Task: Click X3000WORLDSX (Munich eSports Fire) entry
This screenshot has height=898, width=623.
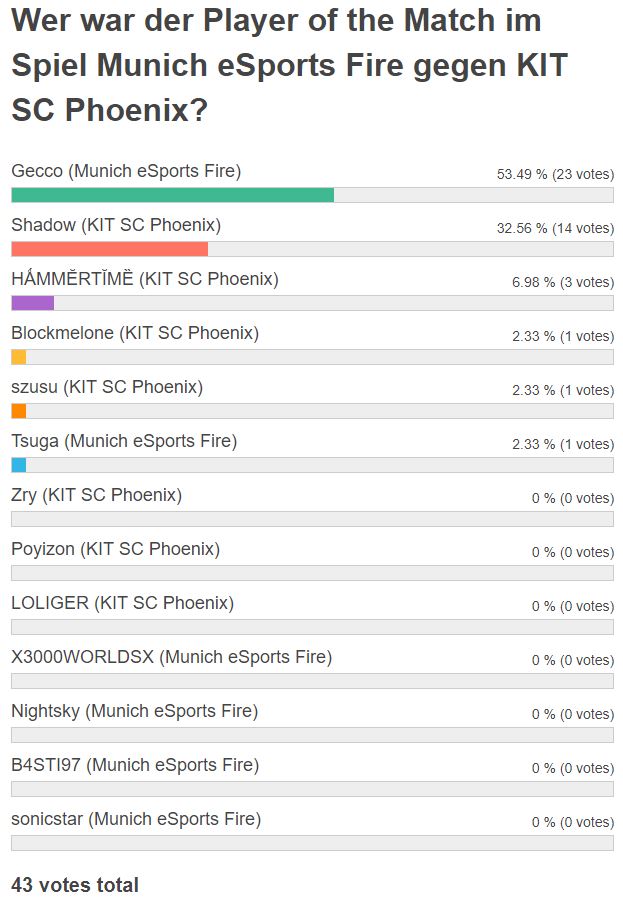Action: click(x=171, y=657)
